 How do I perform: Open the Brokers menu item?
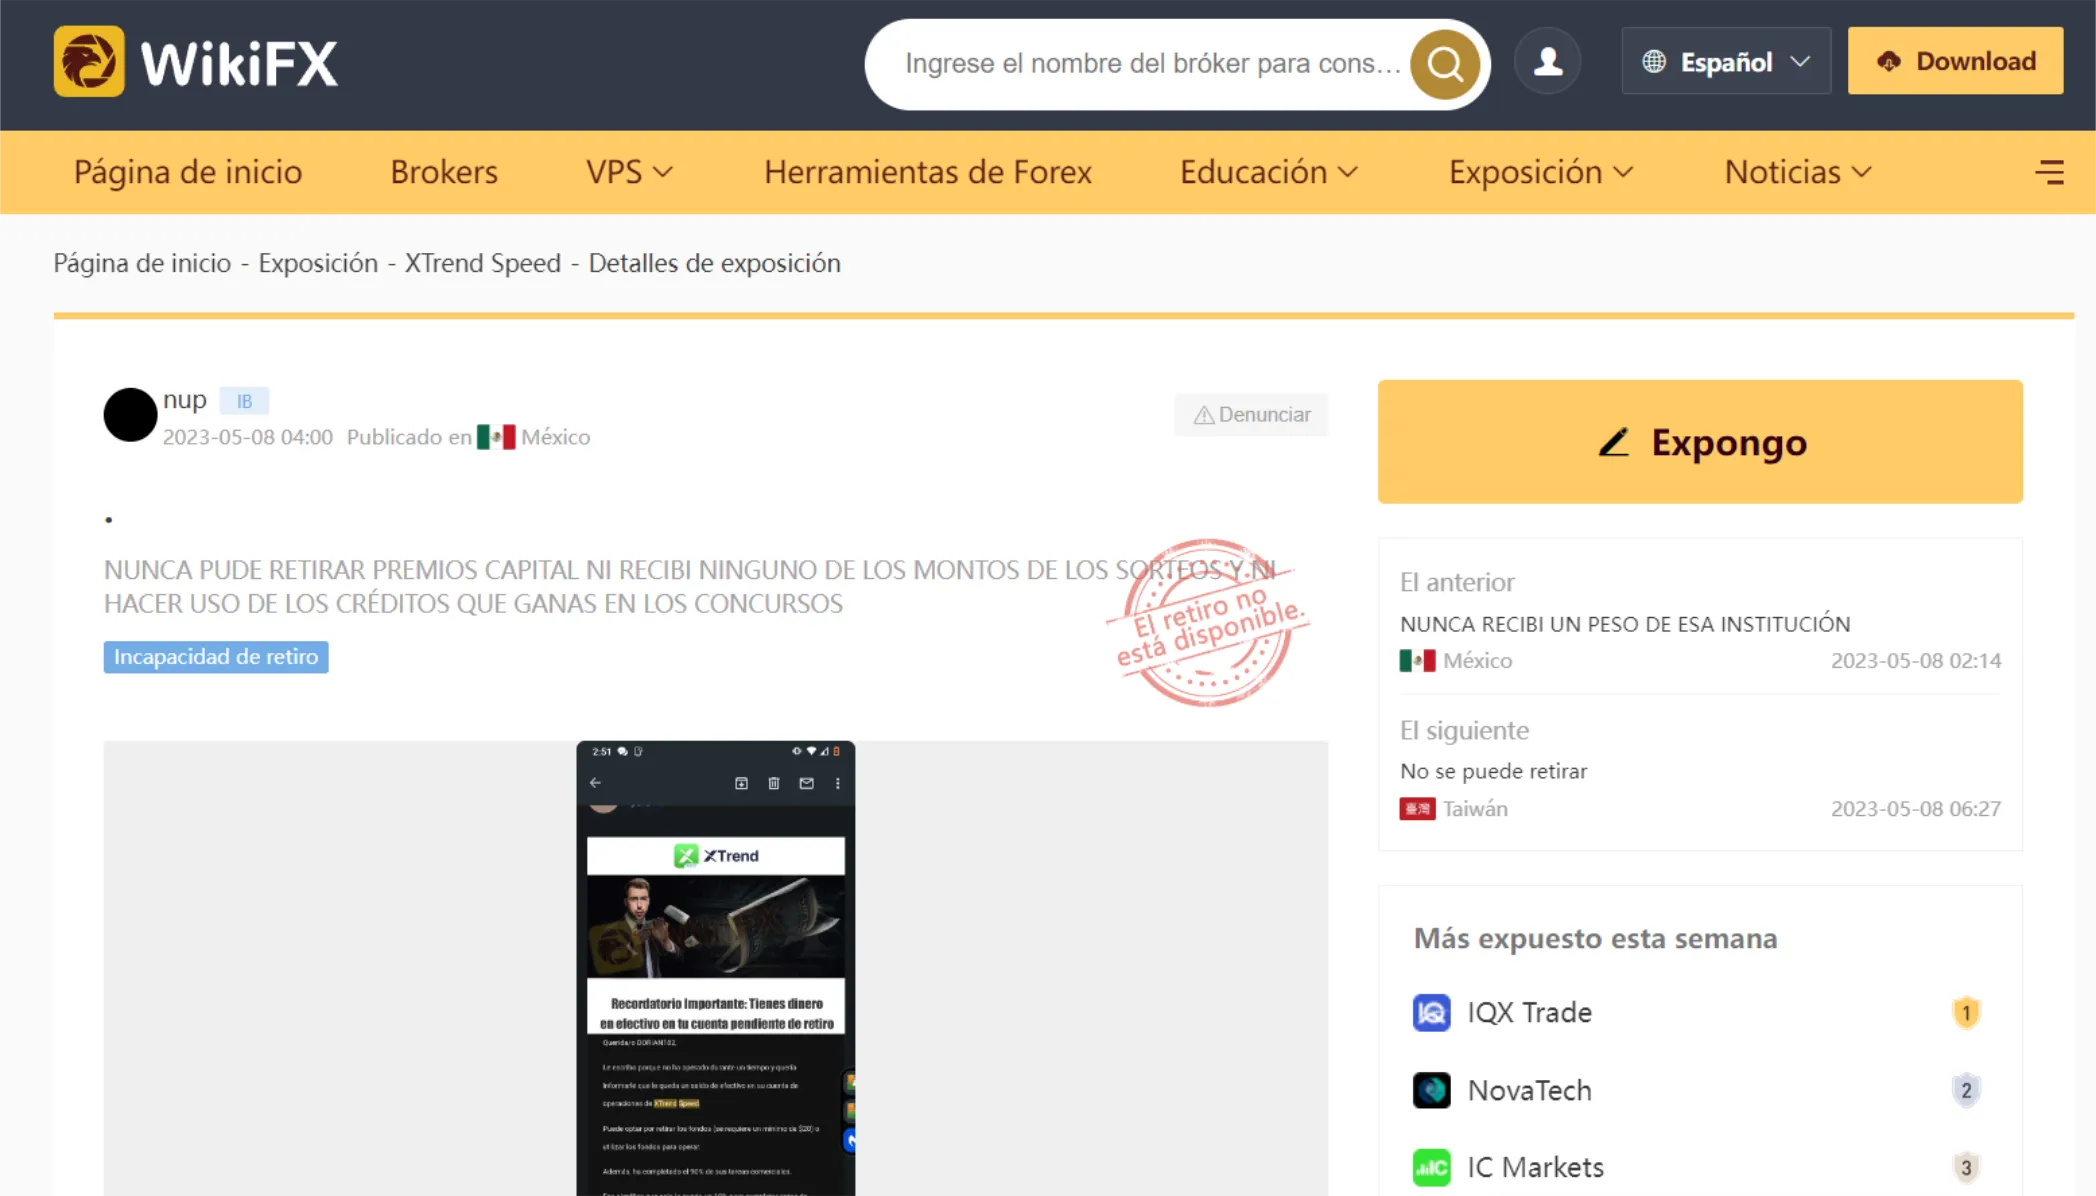pos(444,172)
